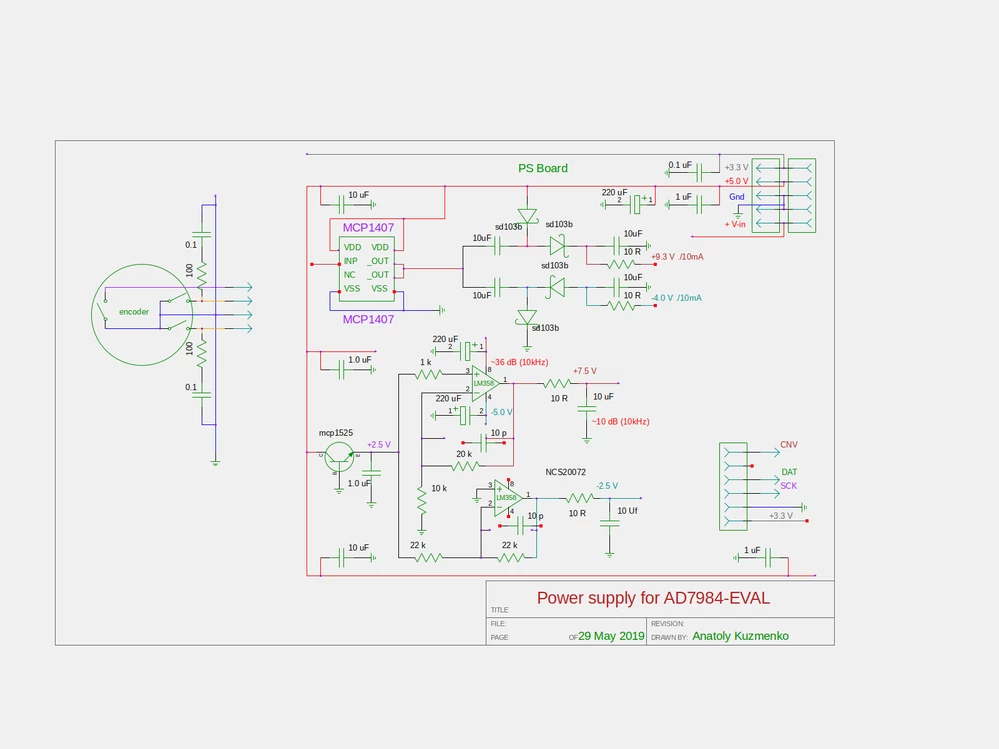
Task: Click the "encoder" text inside the circle
Action: pos(134,312)
